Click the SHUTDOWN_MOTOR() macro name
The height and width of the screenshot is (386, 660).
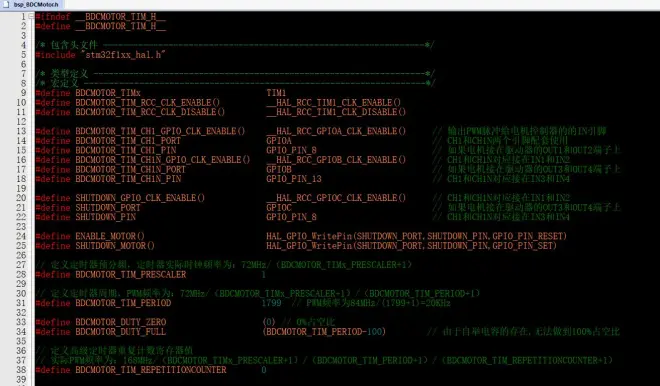coord(115,246)
